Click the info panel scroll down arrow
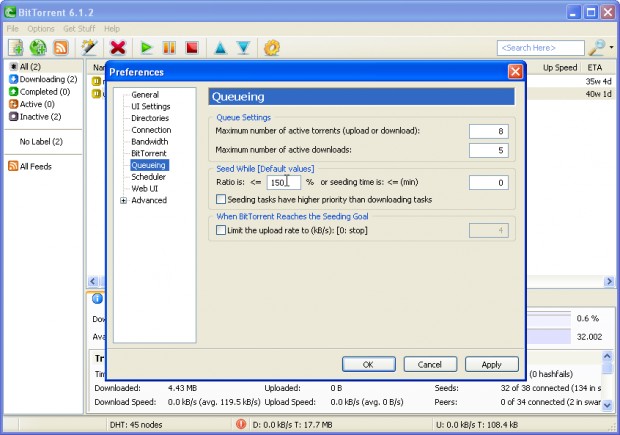This screenshot has width=620, height=435. coord(607,405)
